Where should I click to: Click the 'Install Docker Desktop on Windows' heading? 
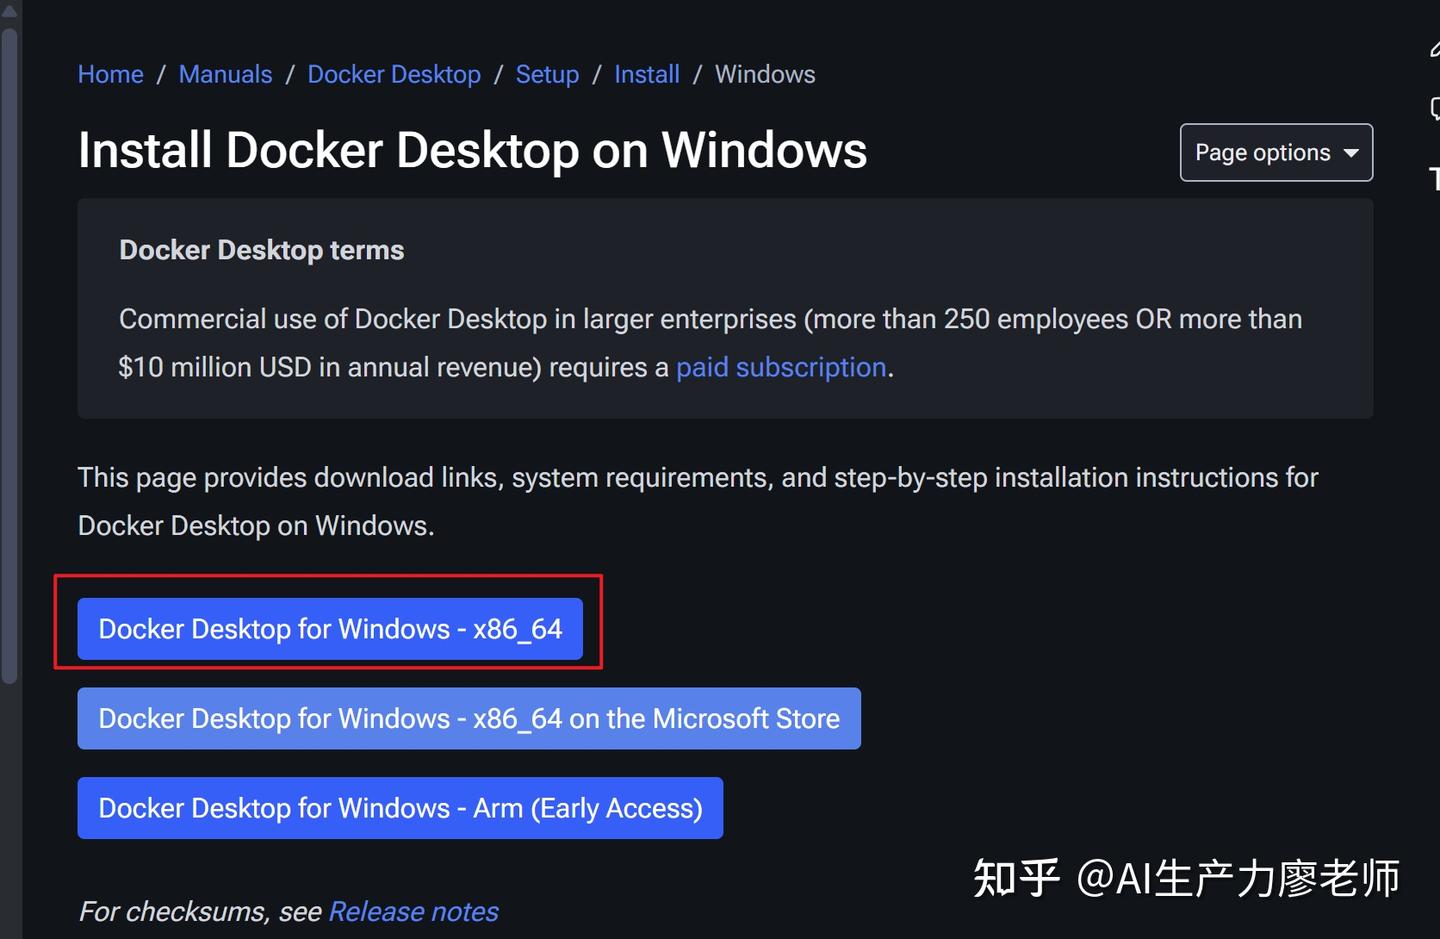point(472,151)
